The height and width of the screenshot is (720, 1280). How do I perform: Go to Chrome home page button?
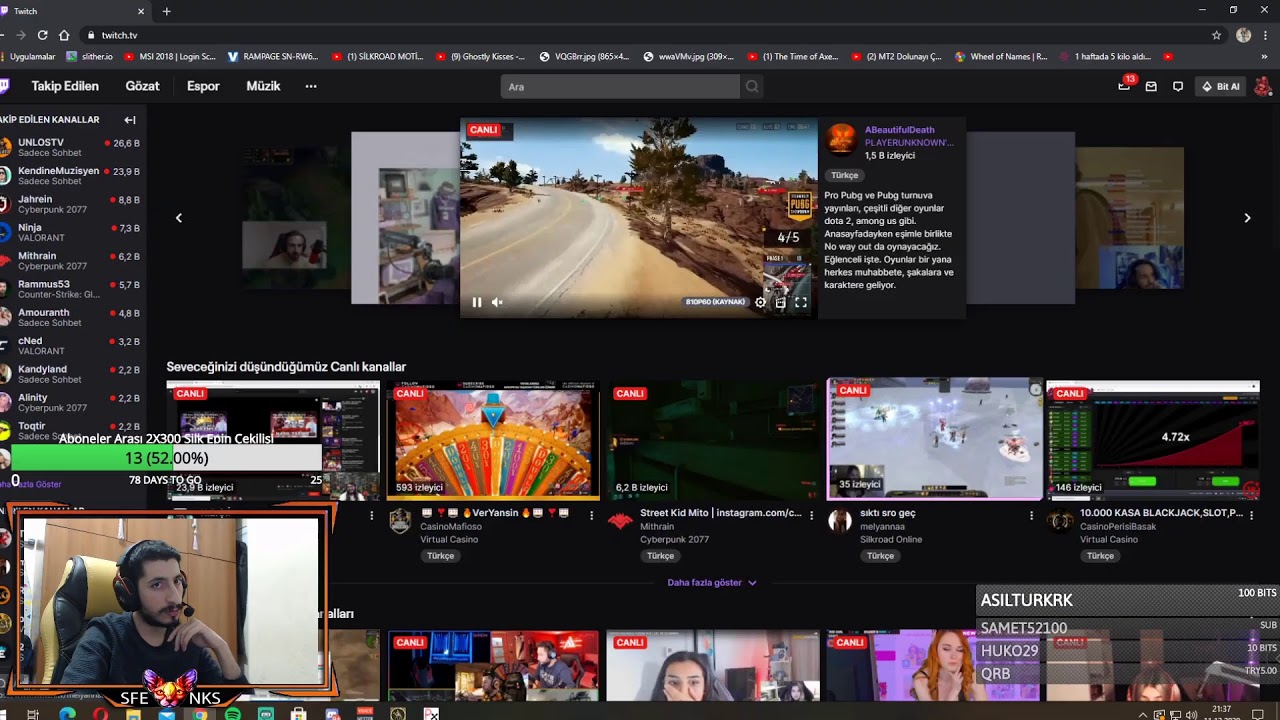click(x=65, y=35)
